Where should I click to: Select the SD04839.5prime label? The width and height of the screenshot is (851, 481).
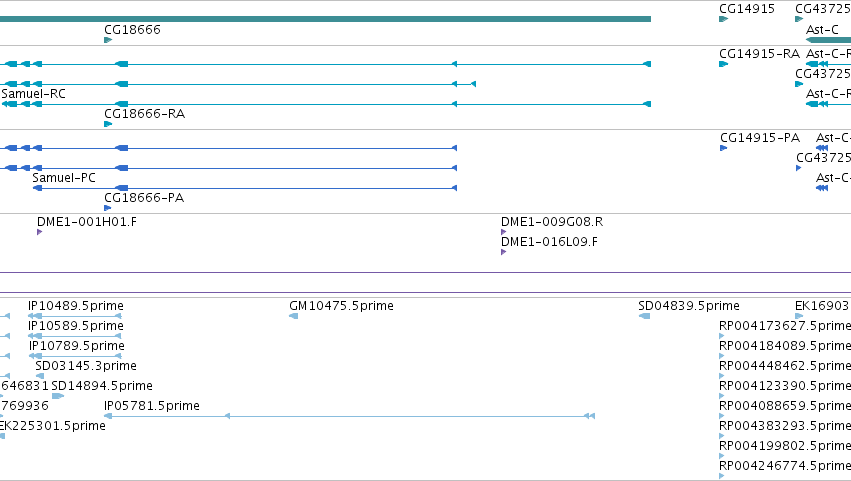(x=689, y=306)
